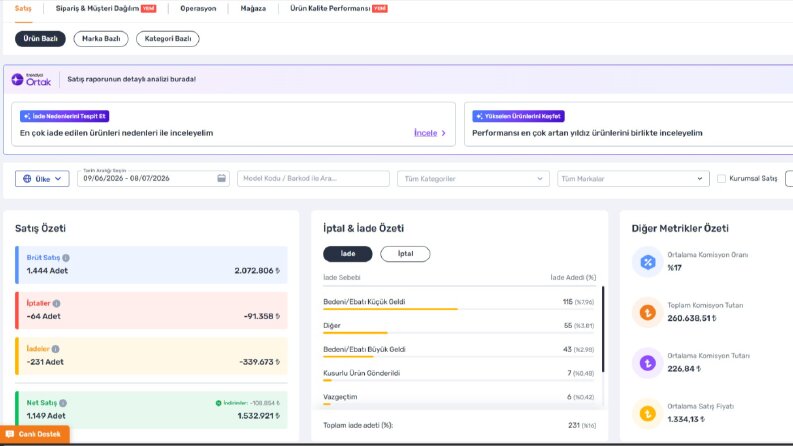This screenshot has width=793, height=446.
Task: Click the Net Satış value 1.532.921
Action: click(x=258, y=416)
